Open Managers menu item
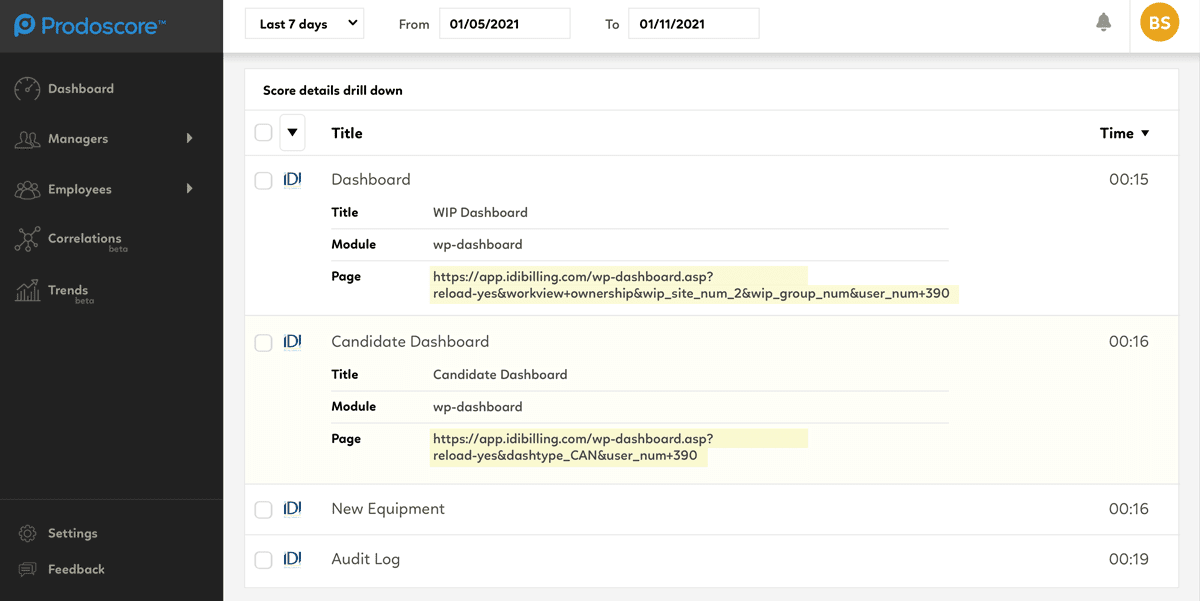 (x=78, y=139)
